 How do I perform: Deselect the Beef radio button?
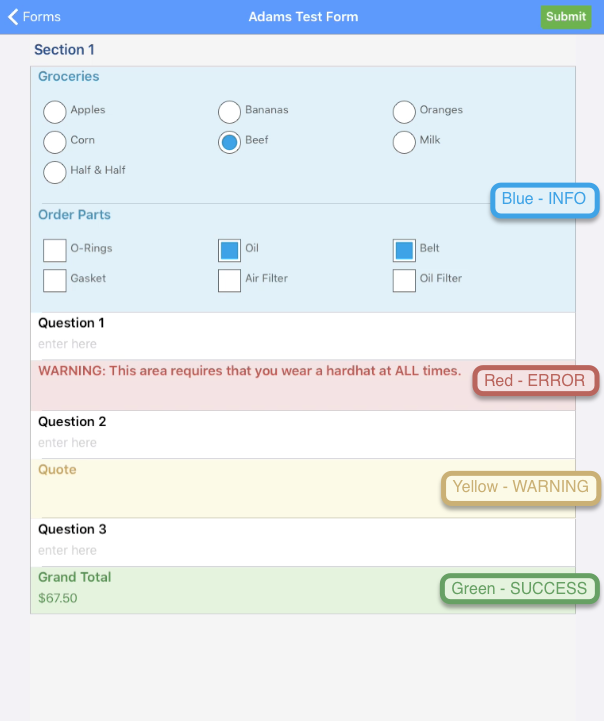point(229,142)
